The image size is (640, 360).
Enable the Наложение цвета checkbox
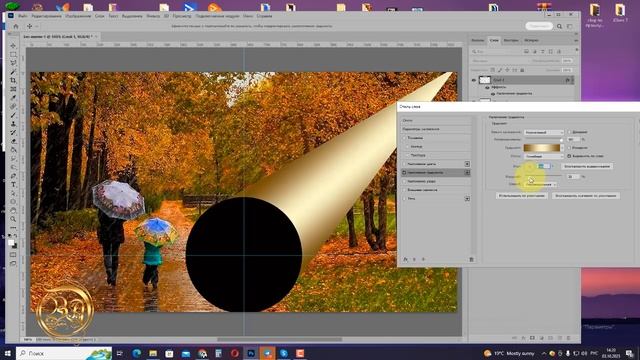(404, 164)
